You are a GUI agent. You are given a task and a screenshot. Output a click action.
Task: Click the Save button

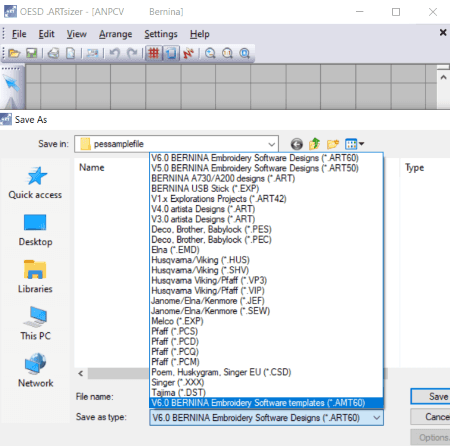[x=430, y=396]
